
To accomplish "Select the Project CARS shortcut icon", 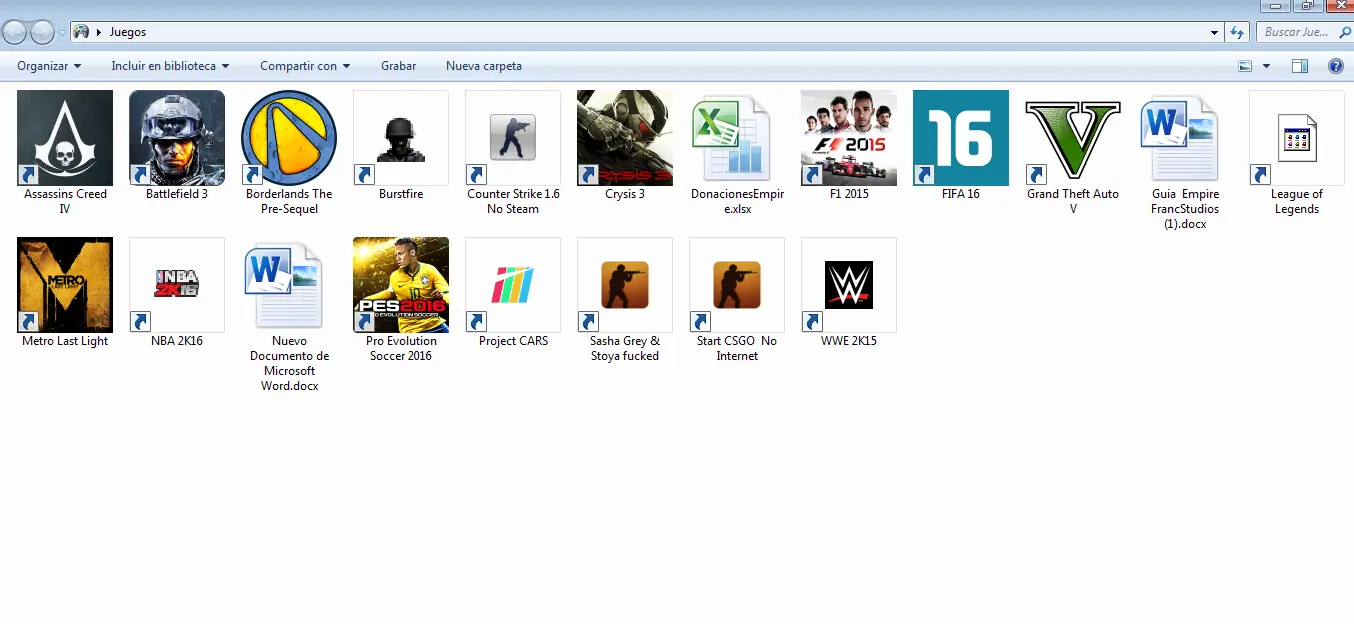I will tap(513, 285).
